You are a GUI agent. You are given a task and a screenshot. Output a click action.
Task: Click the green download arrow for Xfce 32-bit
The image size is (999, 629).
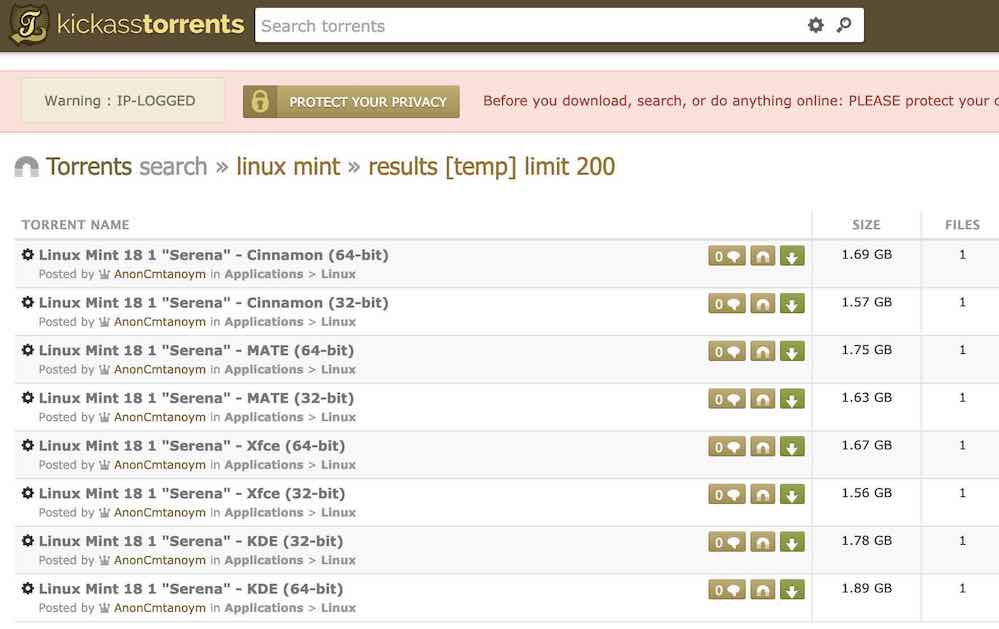coord(792,494)
